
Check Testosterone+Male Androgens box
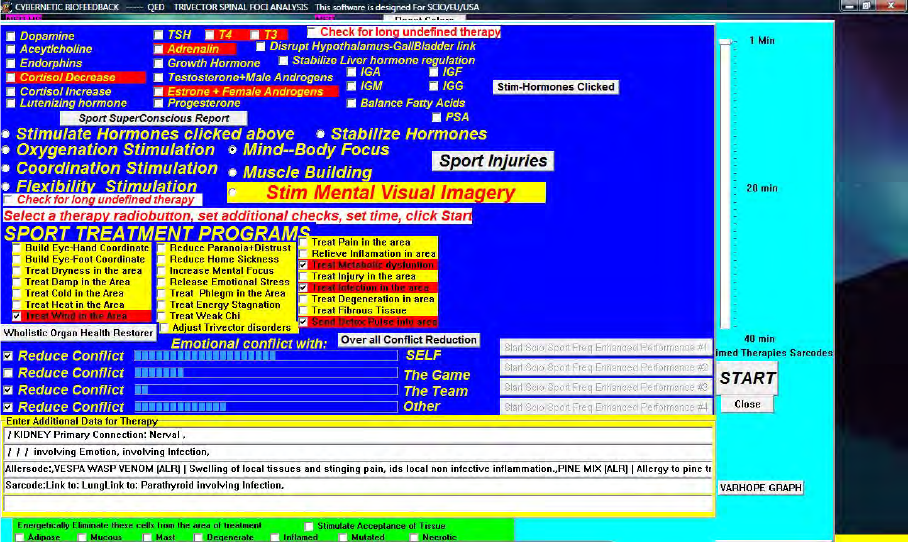[x=158, y=78]
